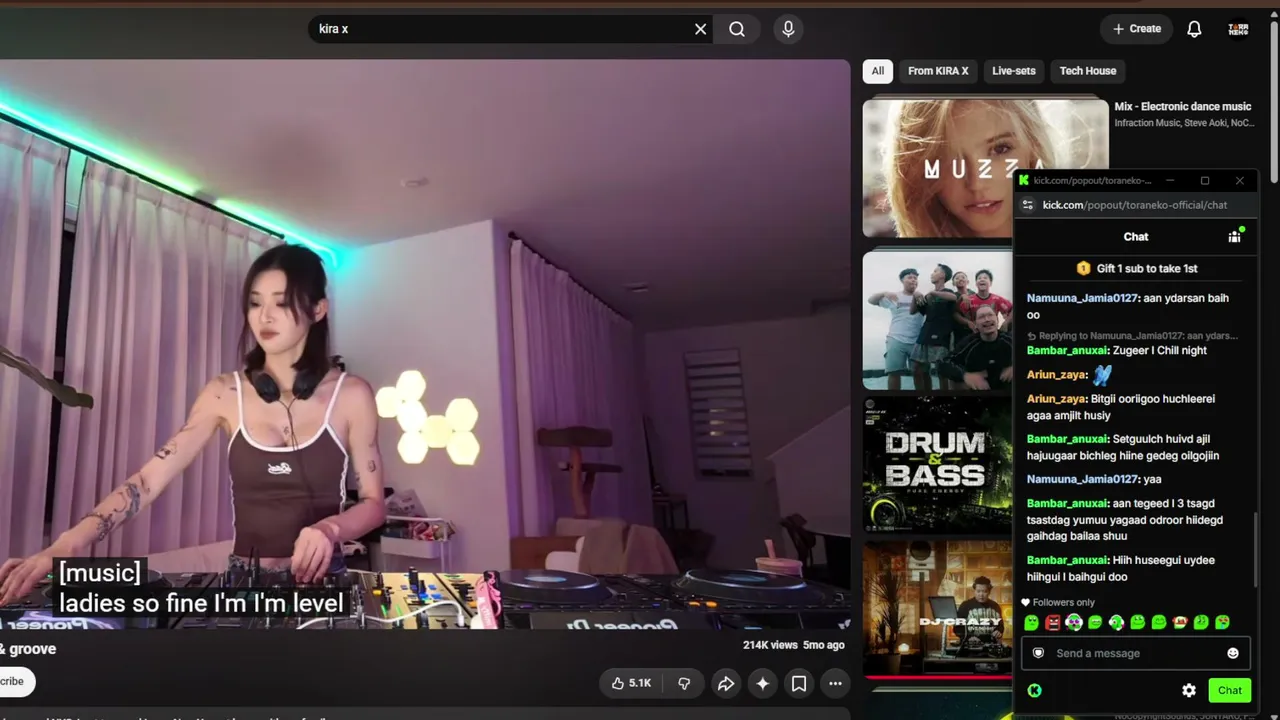Start voice search with the microphone

tap(788, 29)
